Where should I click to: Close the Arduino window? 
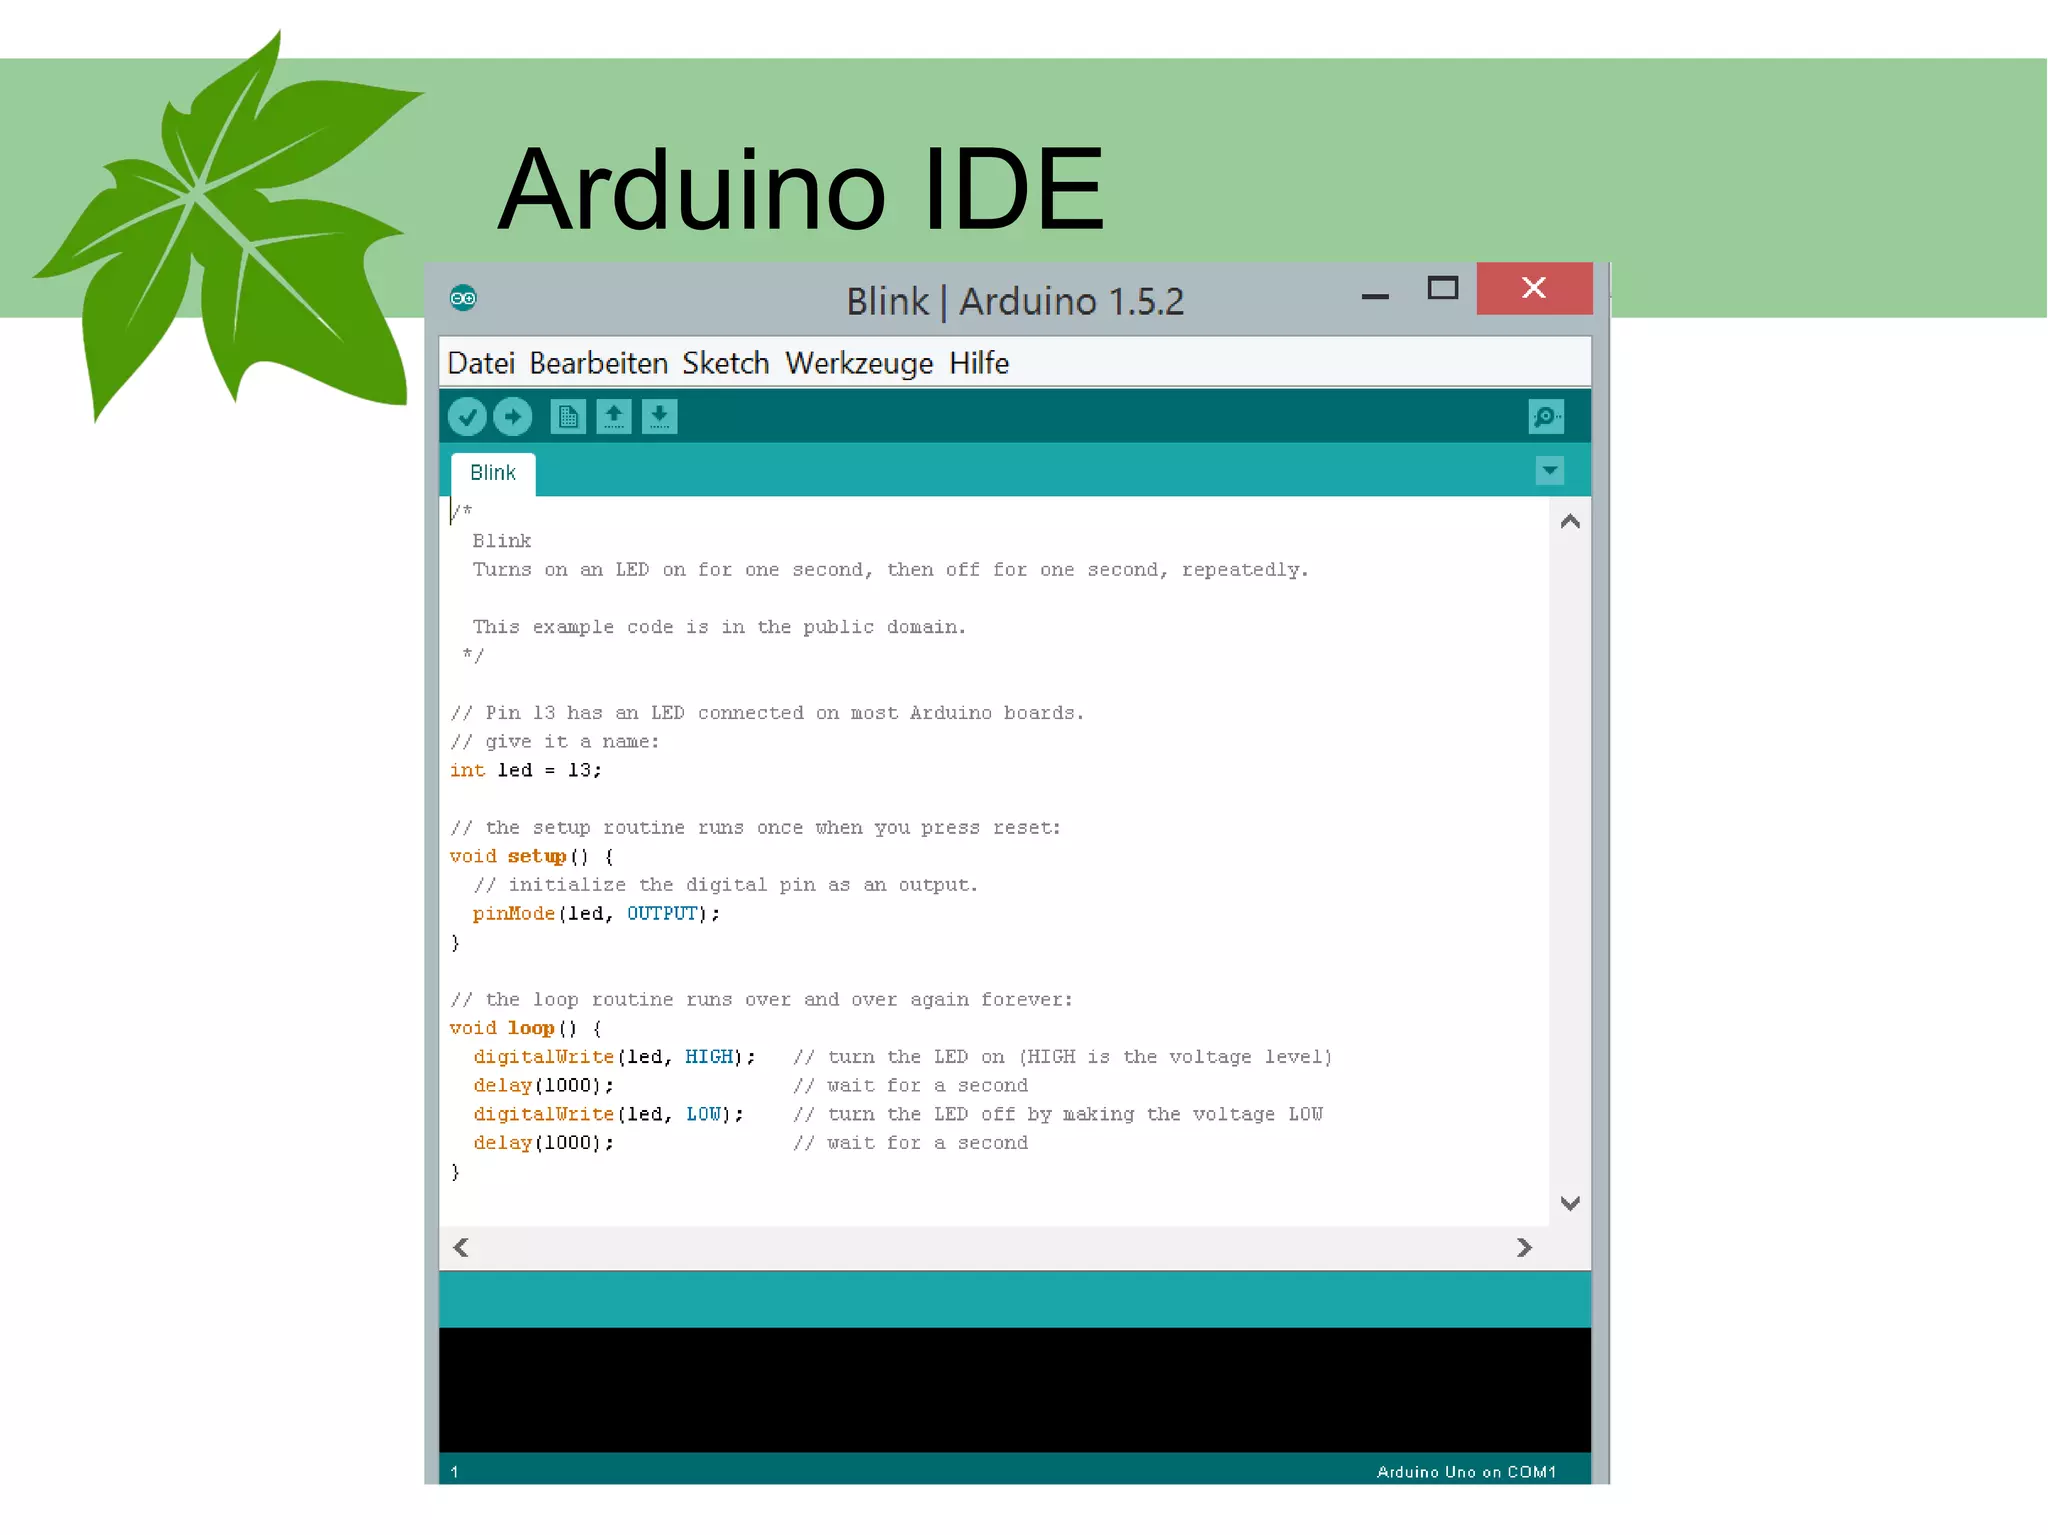click(x=1534, y=288)
